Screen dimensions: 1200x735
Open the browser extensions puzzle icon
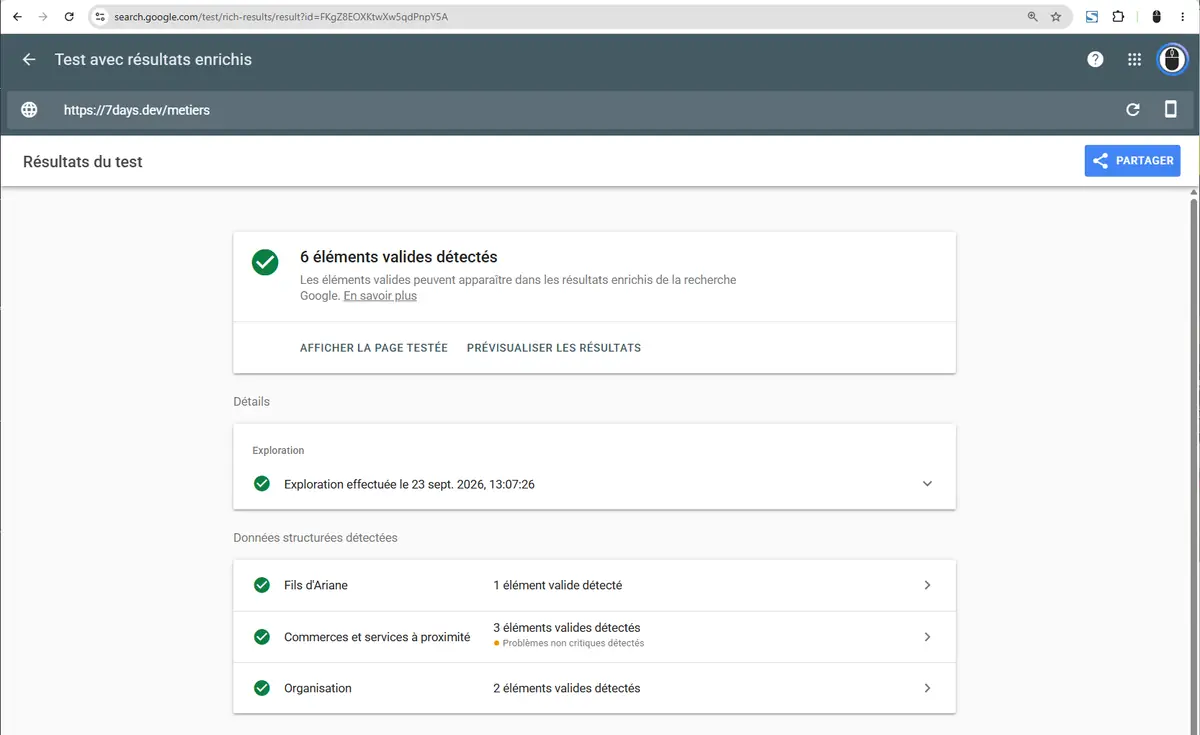1118,17
